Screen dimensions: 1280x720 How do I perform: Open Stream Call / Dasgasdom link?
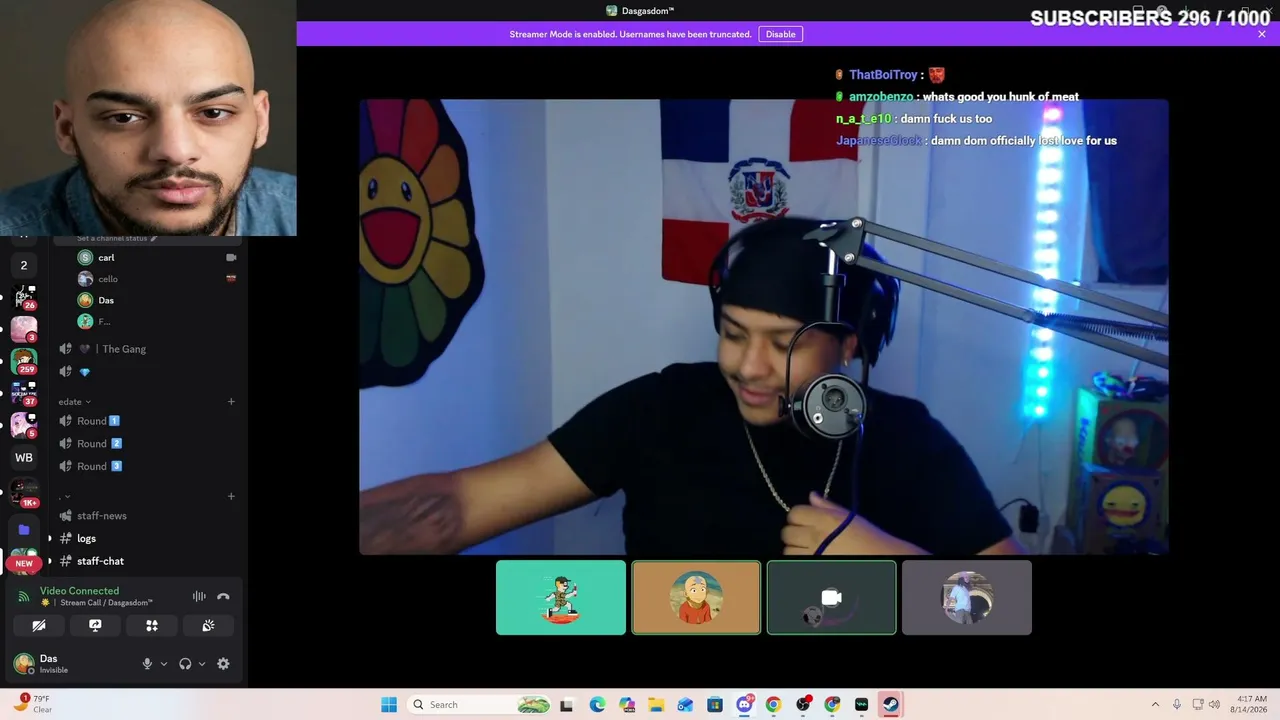[106, 603]
